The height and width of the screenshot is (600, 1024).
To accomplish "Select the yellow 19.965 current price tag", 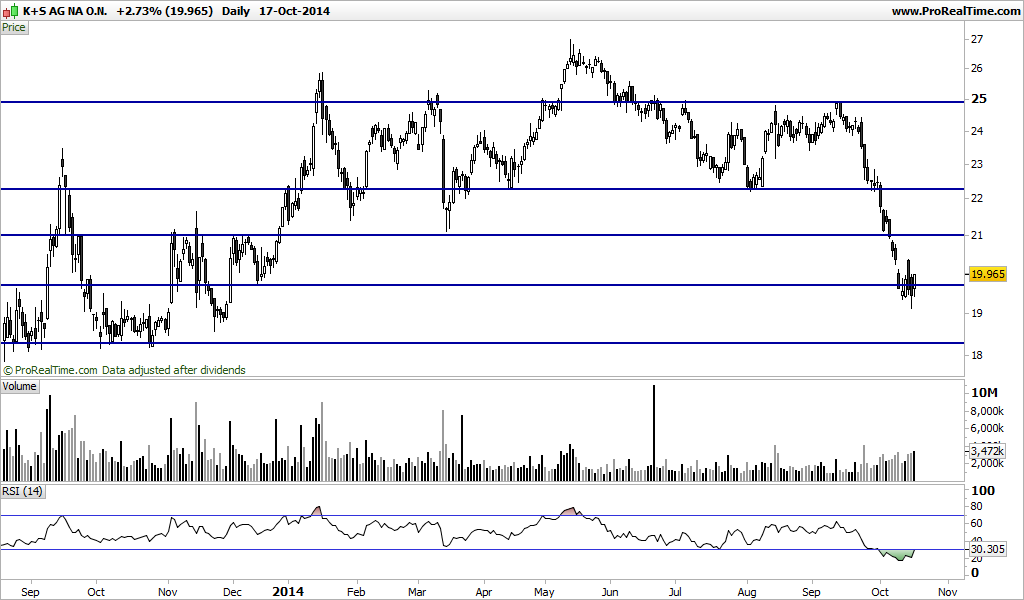I will (x=987, y=274).
